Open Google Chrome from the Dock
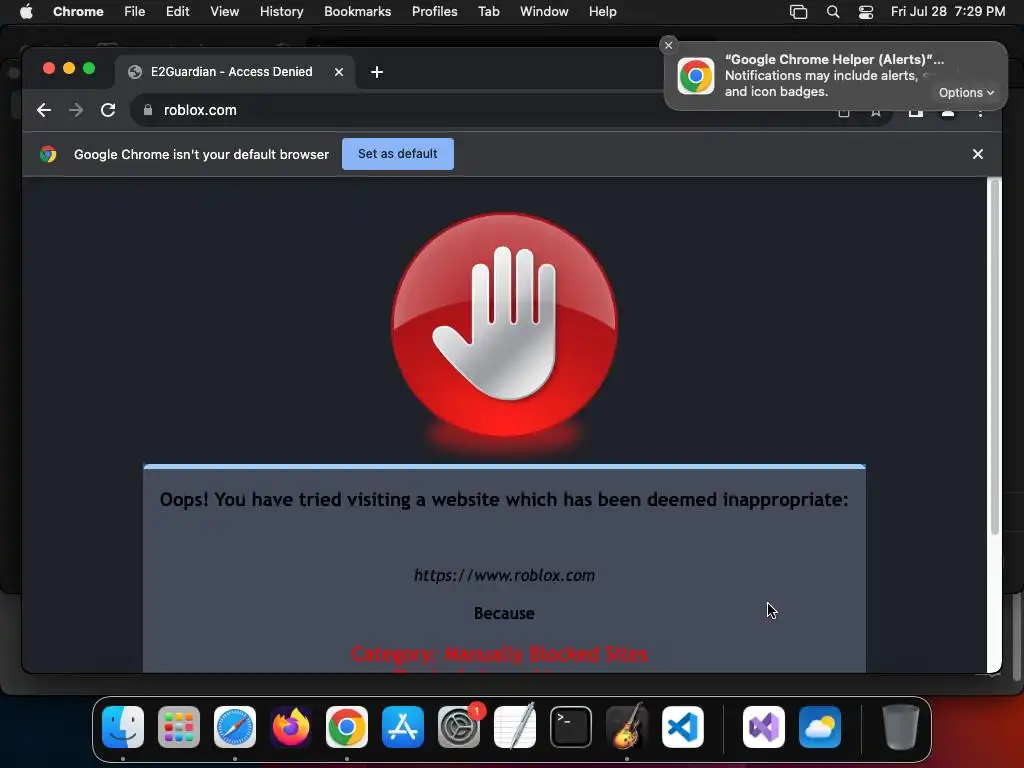Viewport: 1024px width, 768px height. click(x=347, y=727)
